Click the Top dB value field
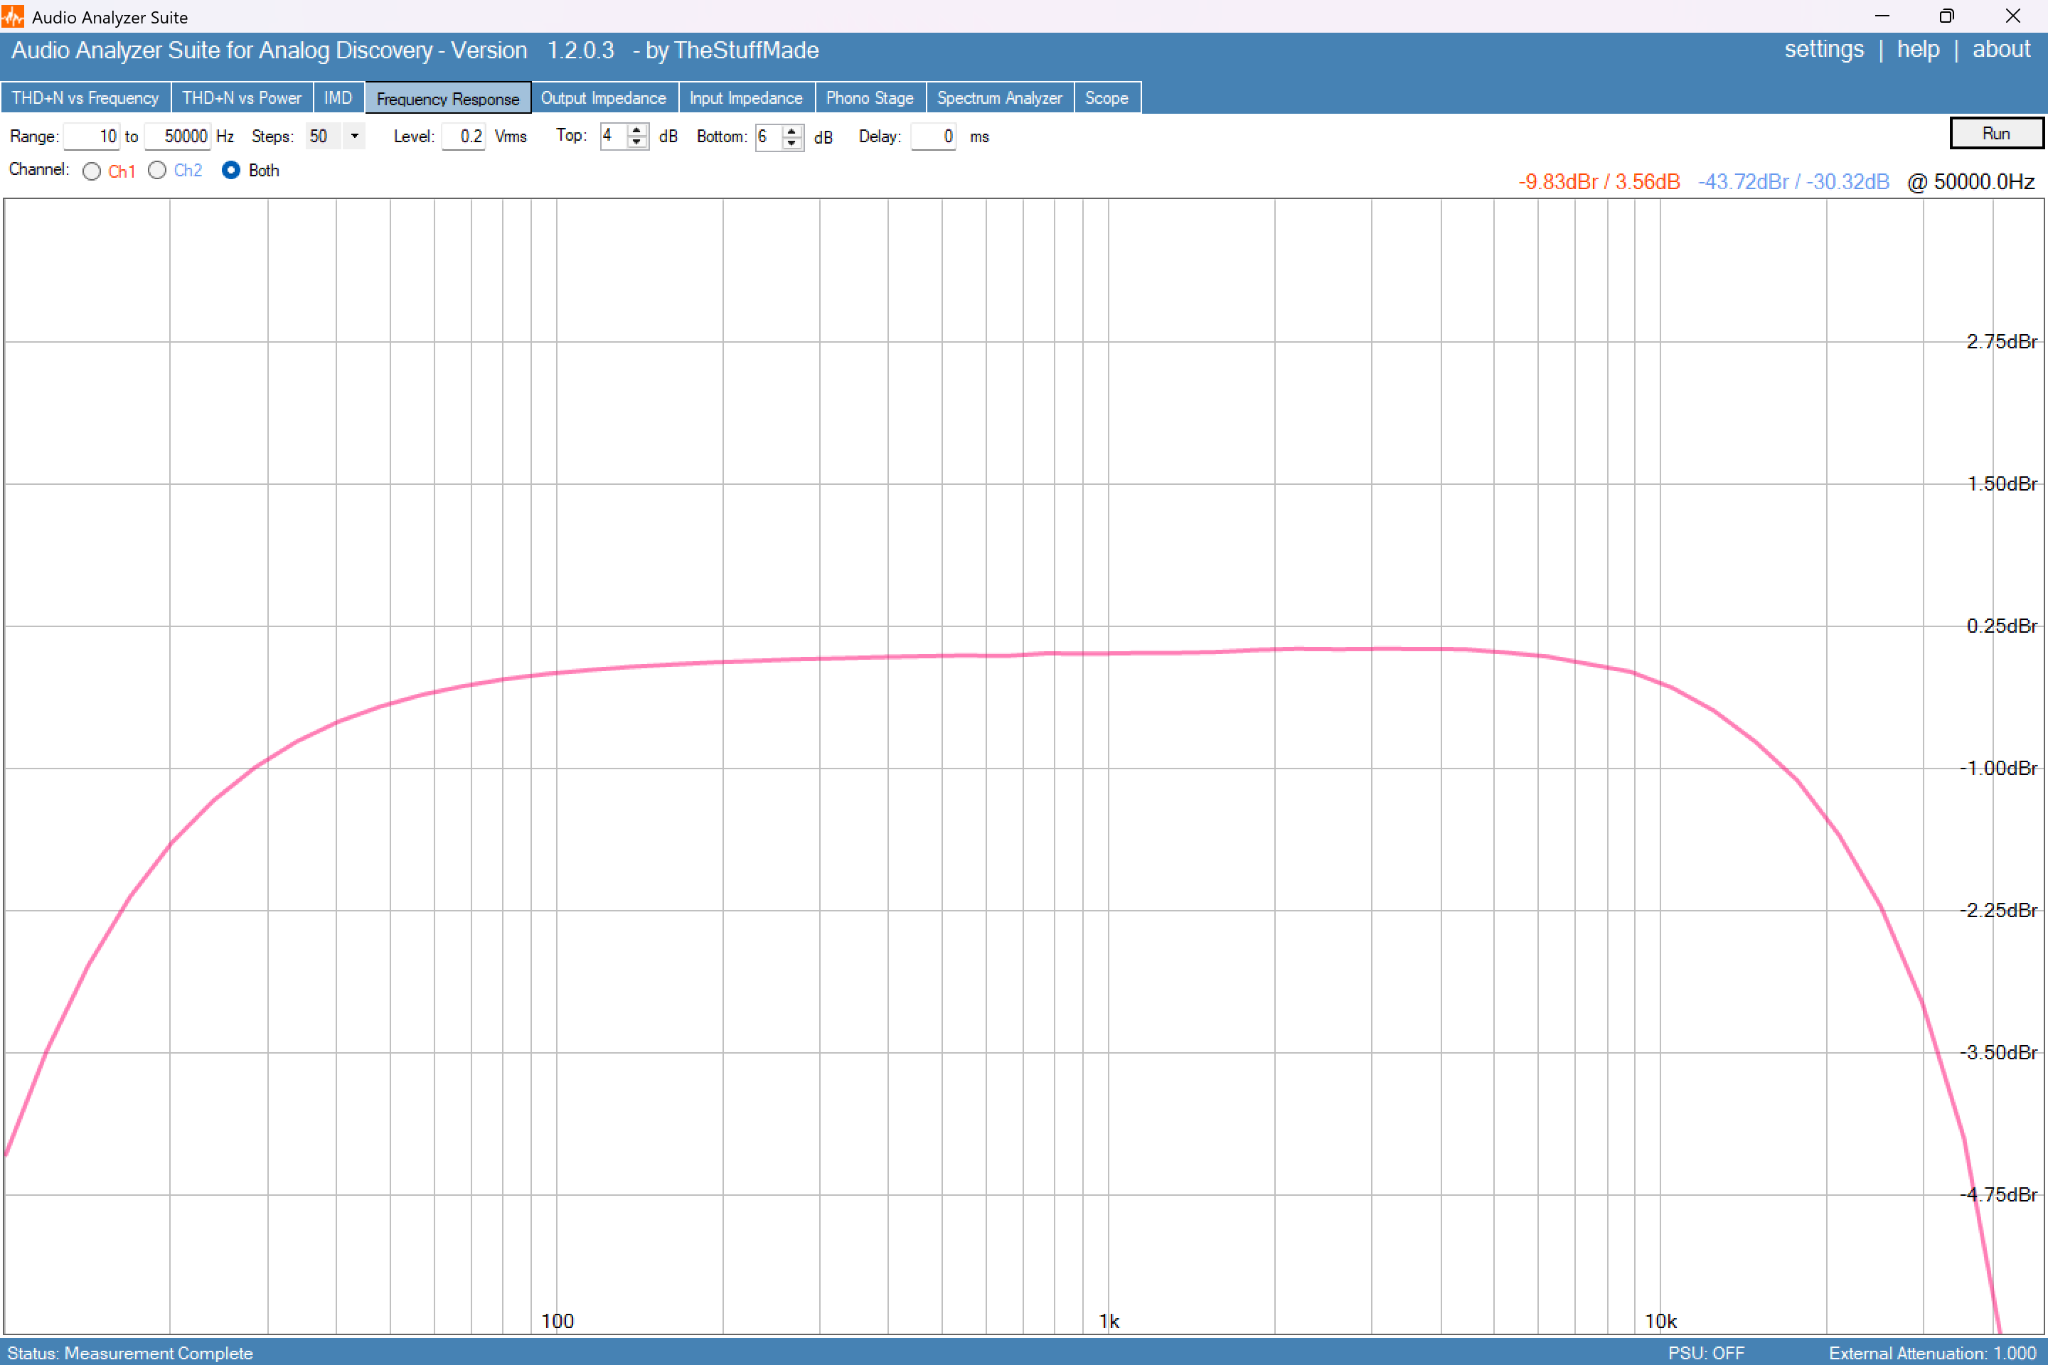Image resolution: width=2048 pixels, height=1365 pixels. tap(614, 136)
